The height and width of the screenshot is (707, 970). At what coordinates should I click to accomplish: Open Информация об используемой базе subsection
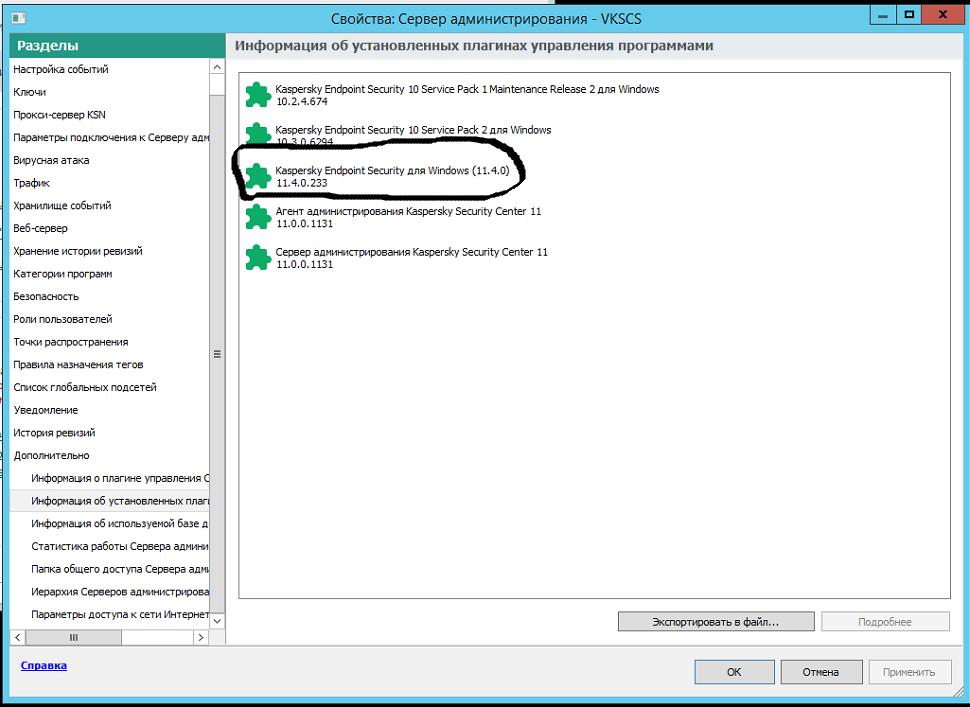(x=120, y=524)
